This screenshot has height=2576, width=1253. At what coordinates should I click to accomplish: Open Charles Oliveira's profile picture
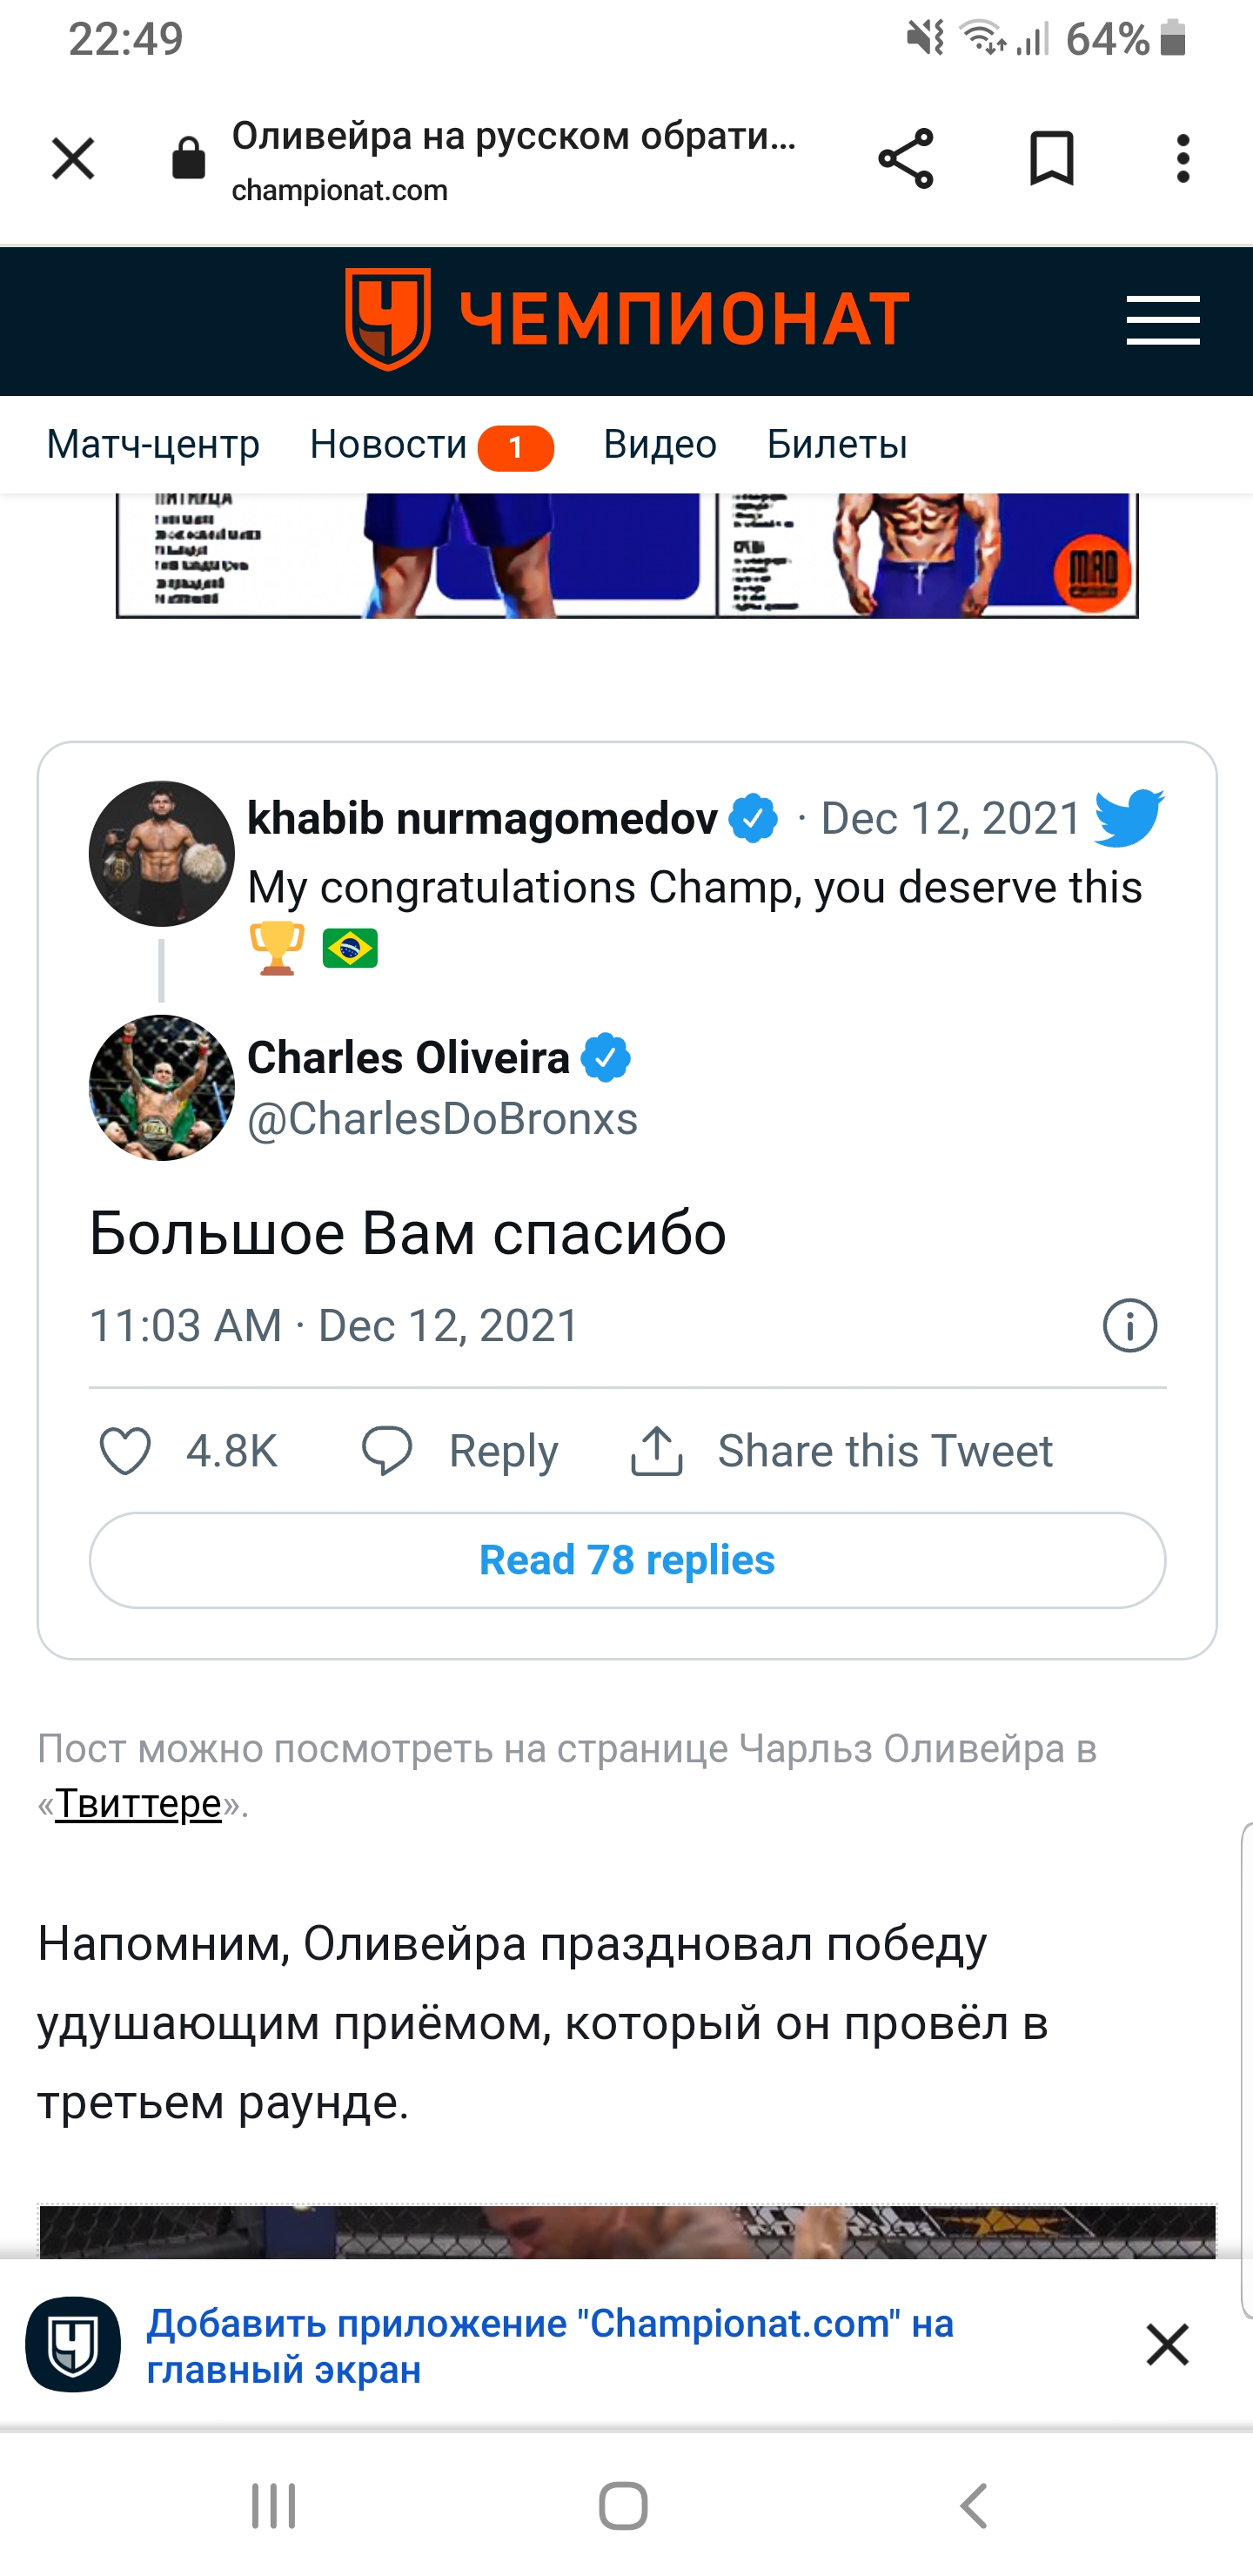(162, 1088)
